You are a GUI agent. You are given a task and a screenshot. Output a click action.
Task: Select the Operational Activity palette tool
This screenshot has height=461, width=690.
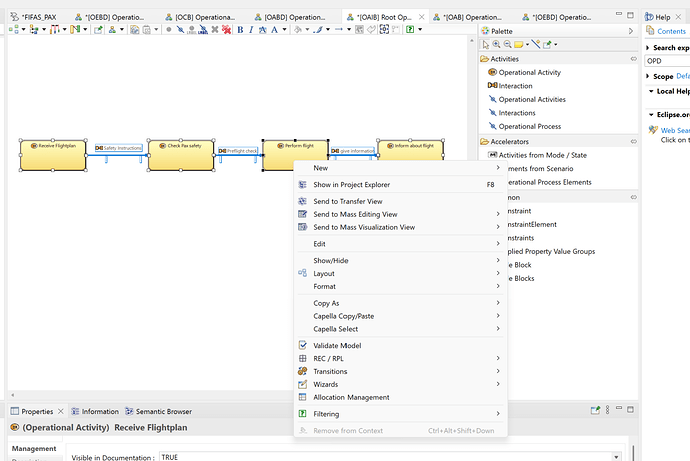click(x=531, y=73)
